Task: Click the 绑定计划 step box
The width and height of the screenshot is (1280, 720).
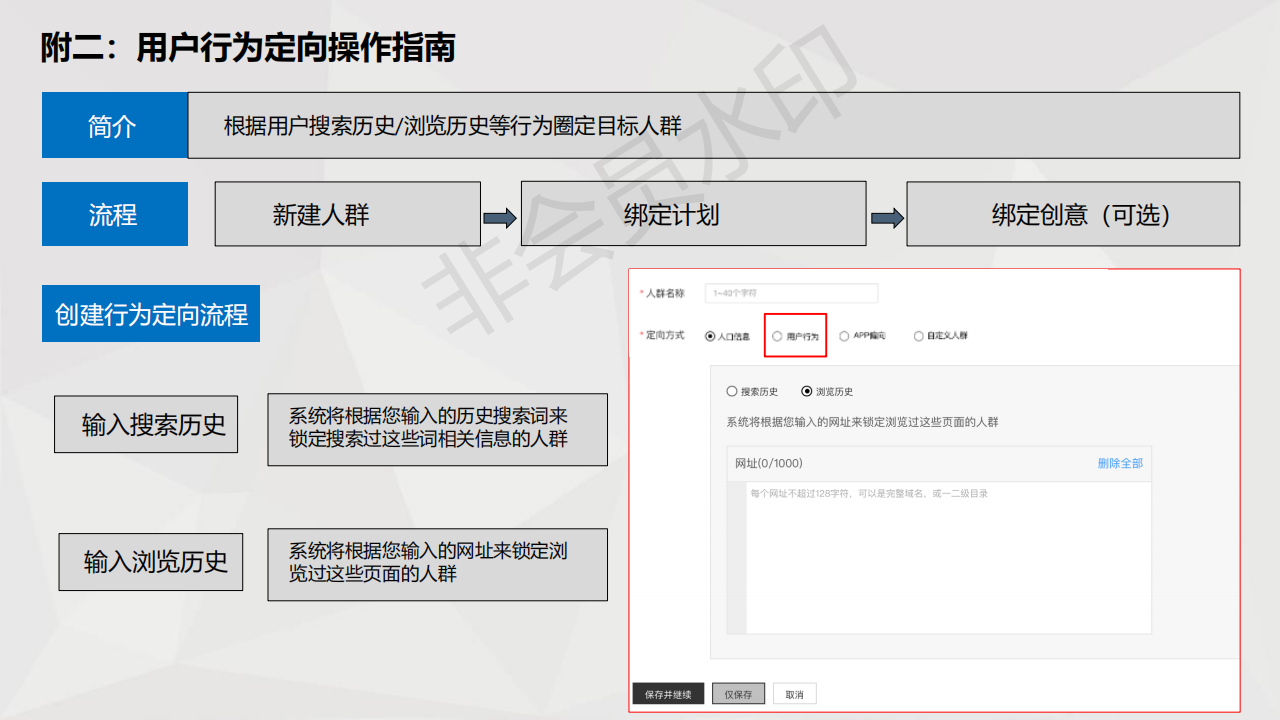Action: [x=693, y=214]
